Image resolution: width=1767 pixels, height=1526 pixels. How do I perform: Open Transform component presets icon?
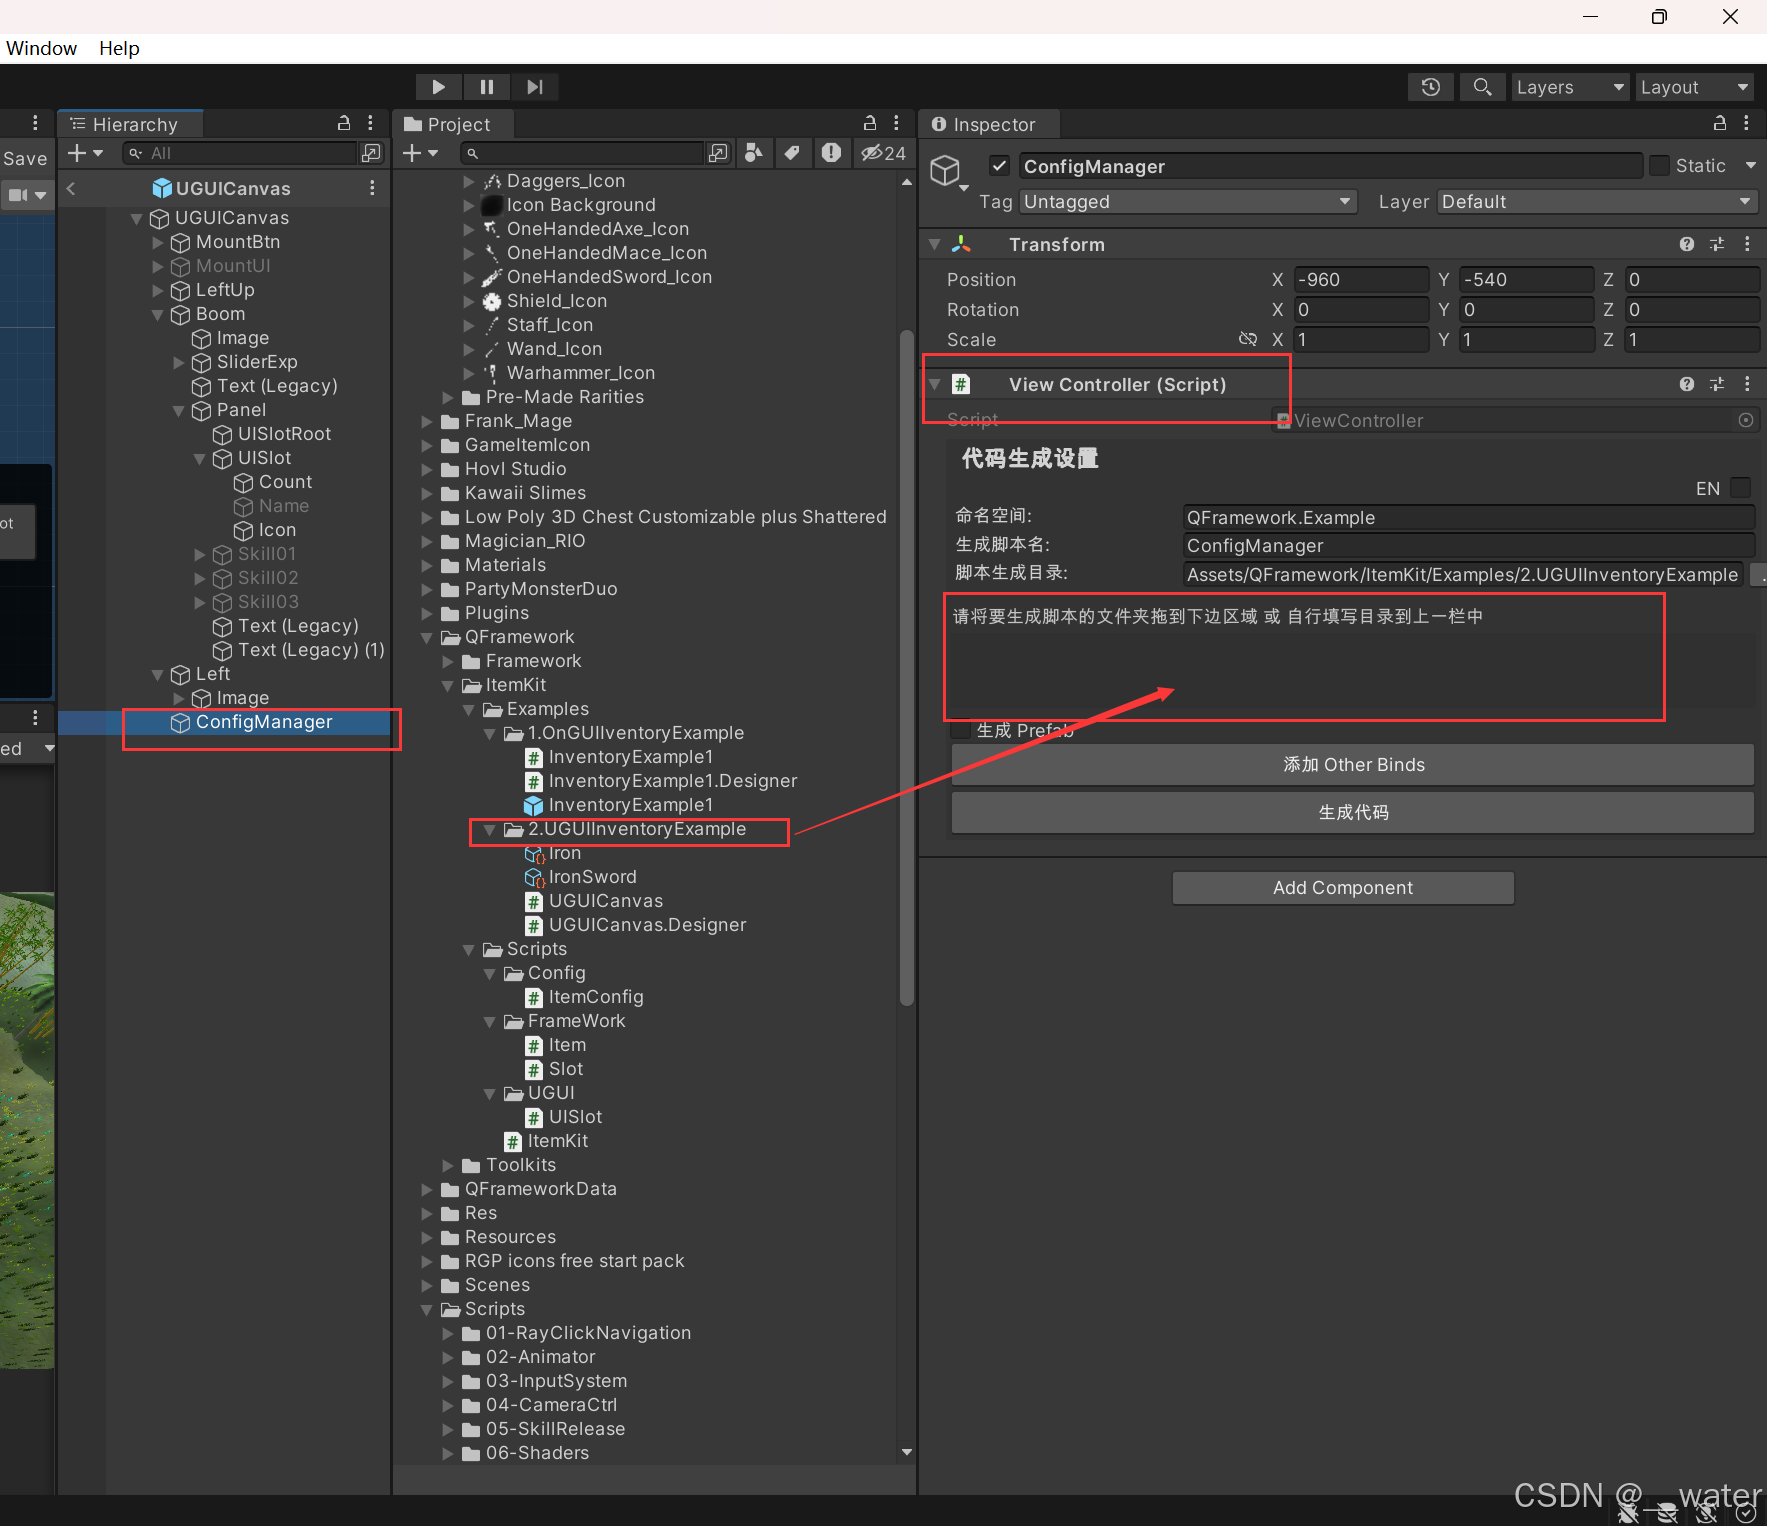tap(1717, 244)
